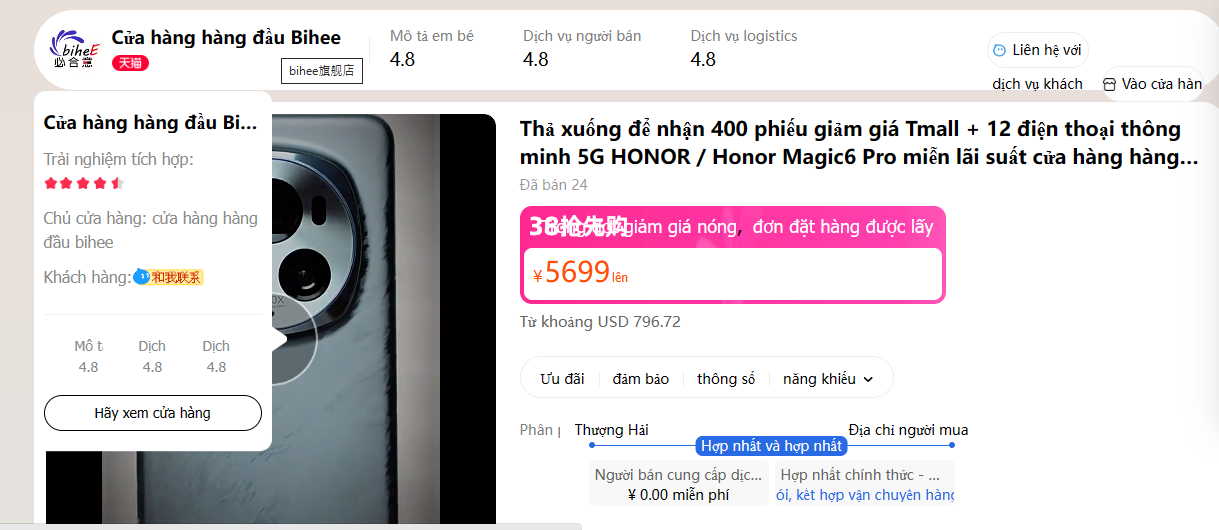
Task: Open the Ưu đãi tab
Action: [x=562, y=378]
